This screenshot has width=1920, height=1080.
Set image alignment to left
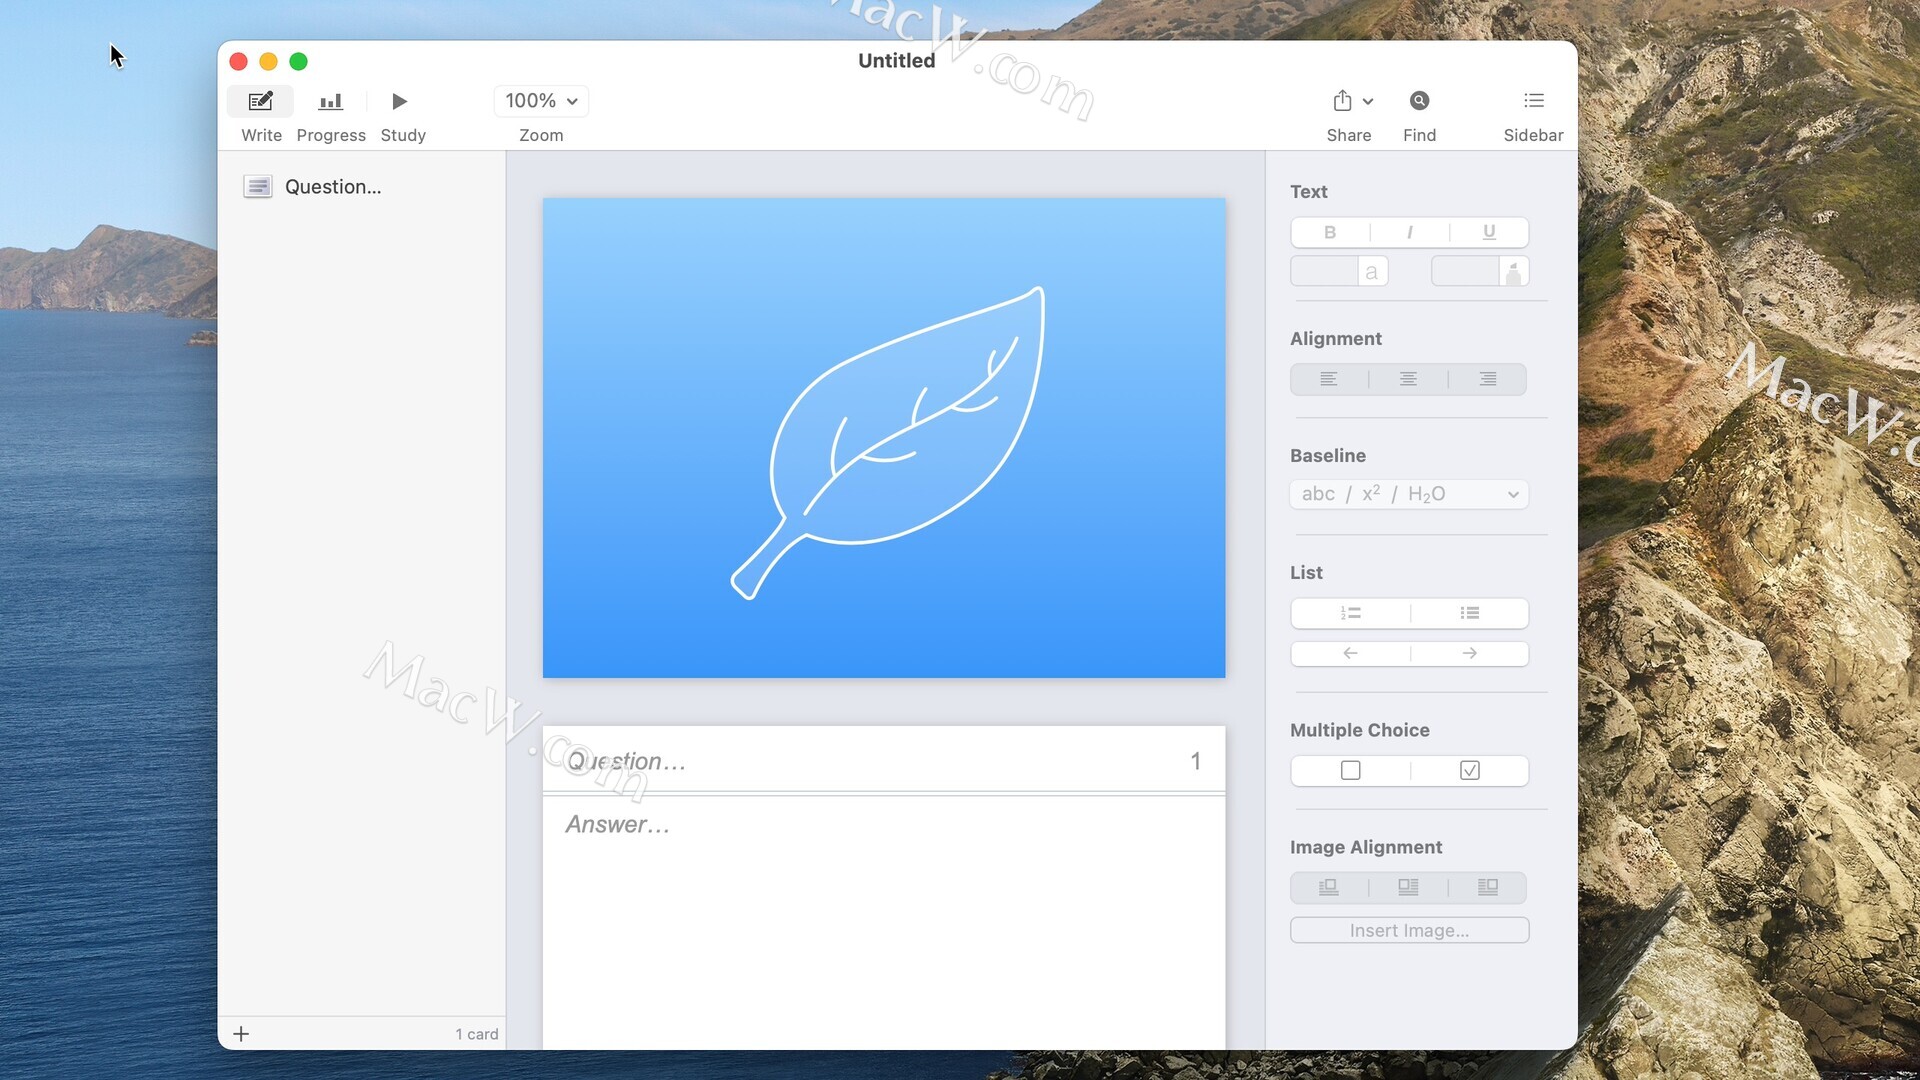click(1329, 887)
